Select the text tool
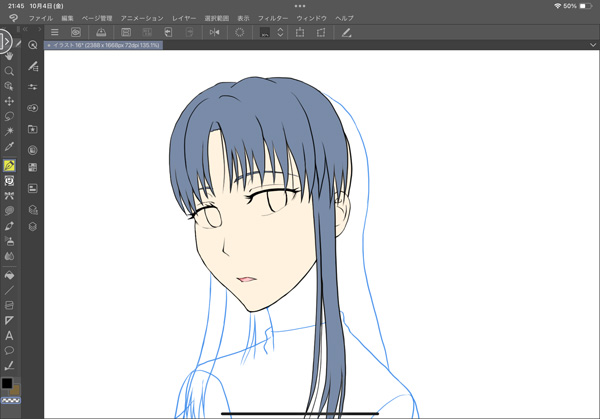 [10, 335]
